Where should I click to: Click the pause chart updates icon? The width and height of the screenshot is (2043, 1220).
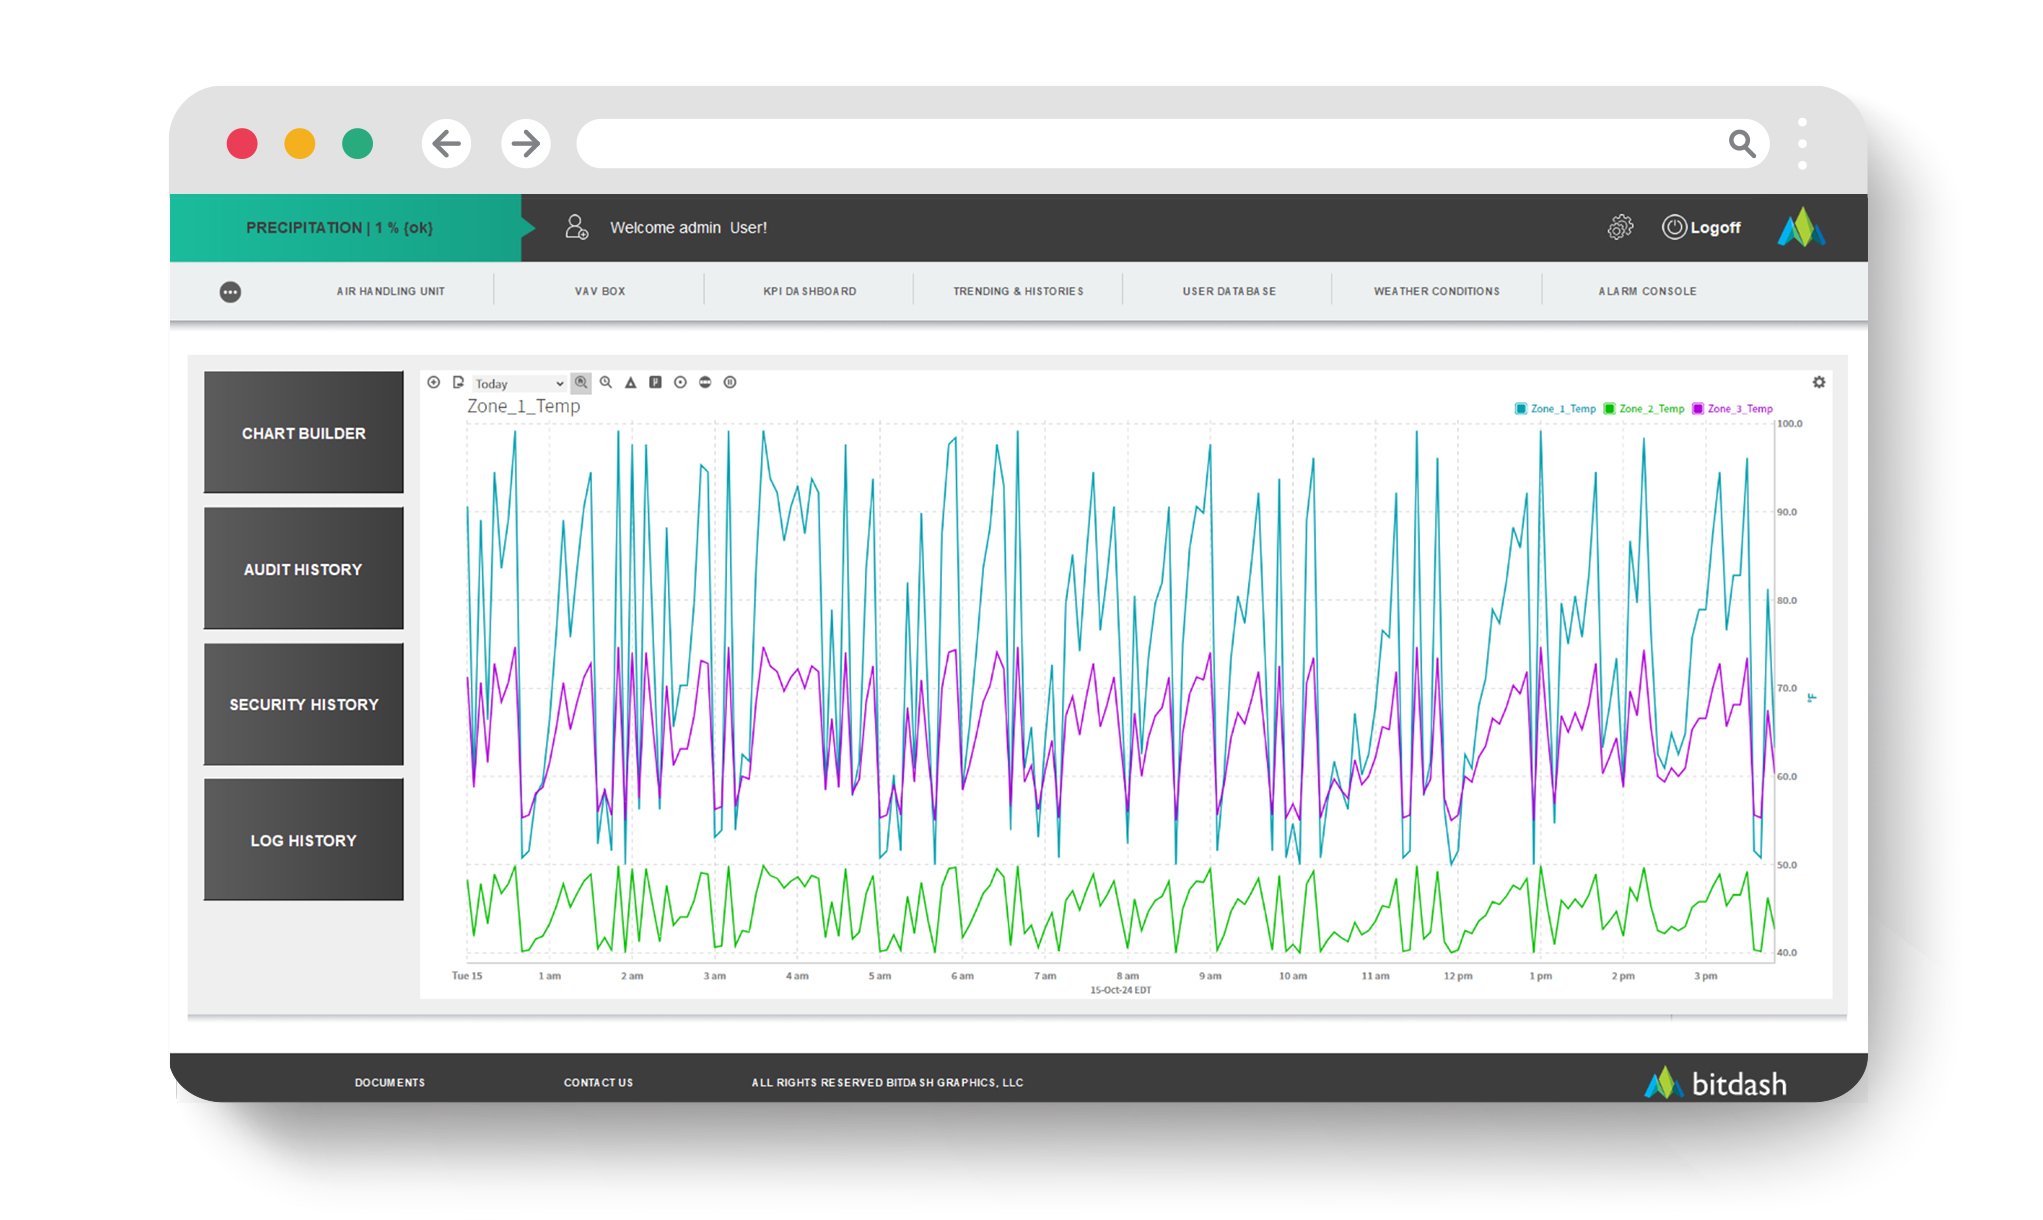pos(730,382)
